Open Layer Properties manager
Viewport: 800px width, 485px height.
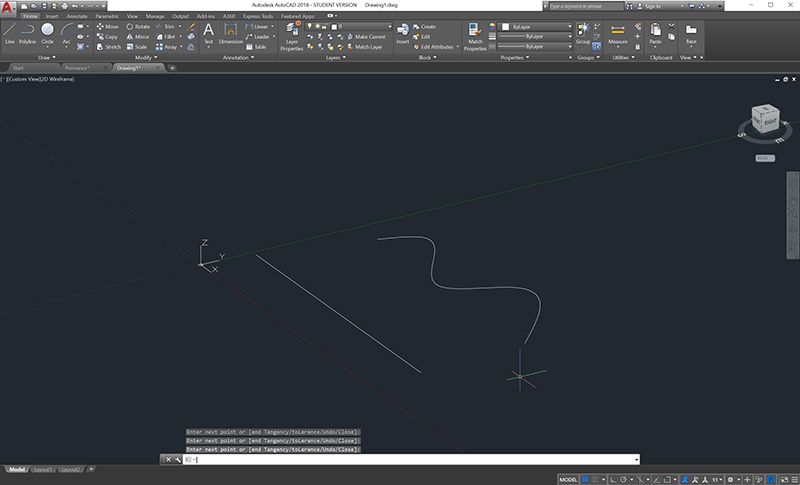[291, 36]
